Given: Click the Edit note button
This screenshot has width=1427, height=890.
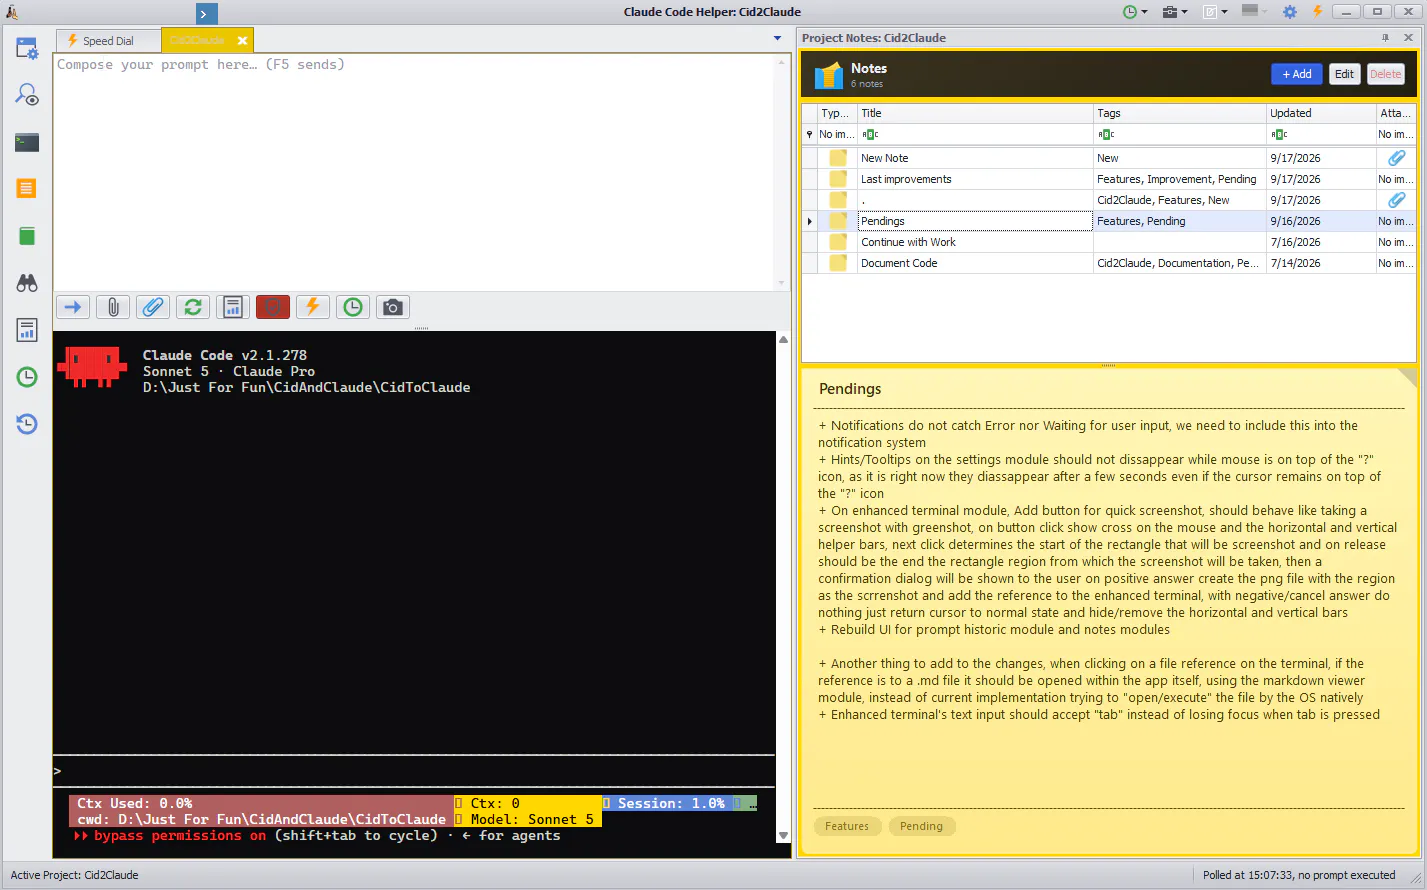Looking at the screenshot, I should pos(1344,74).
